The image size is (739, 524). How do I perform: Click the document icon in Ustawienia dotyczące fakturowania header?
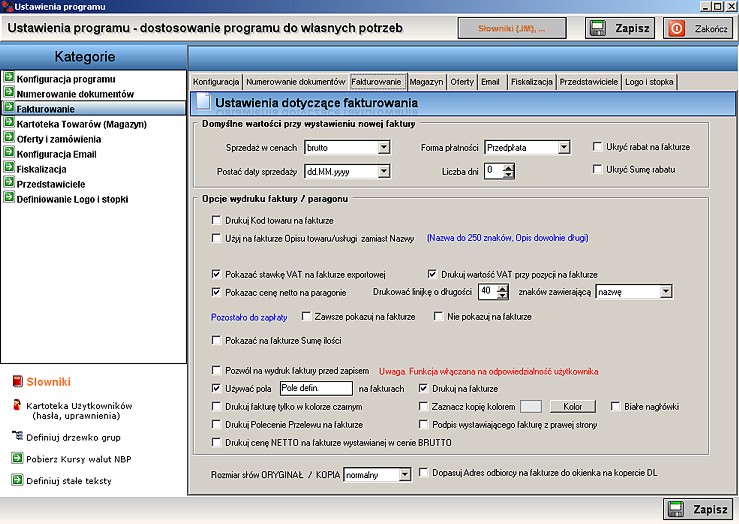point(203,102)
